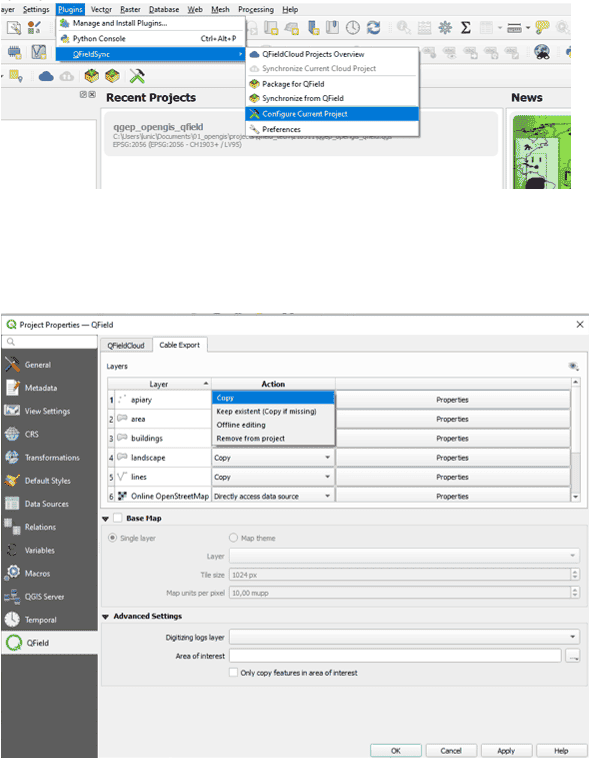The height and width of the screenshot is (761, 591).
Task: Open Action dropdown for Online OpenStreetMap
Action: tap(273, 496)
